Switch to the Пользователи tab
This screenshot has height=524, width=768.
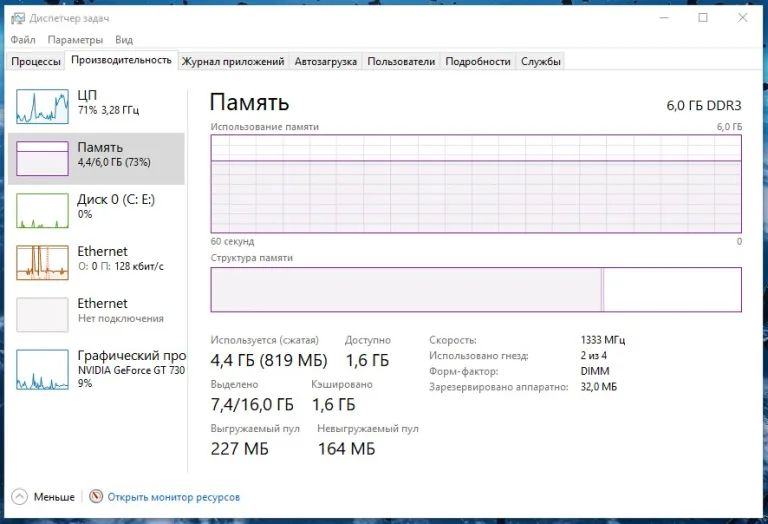(401, 61)
